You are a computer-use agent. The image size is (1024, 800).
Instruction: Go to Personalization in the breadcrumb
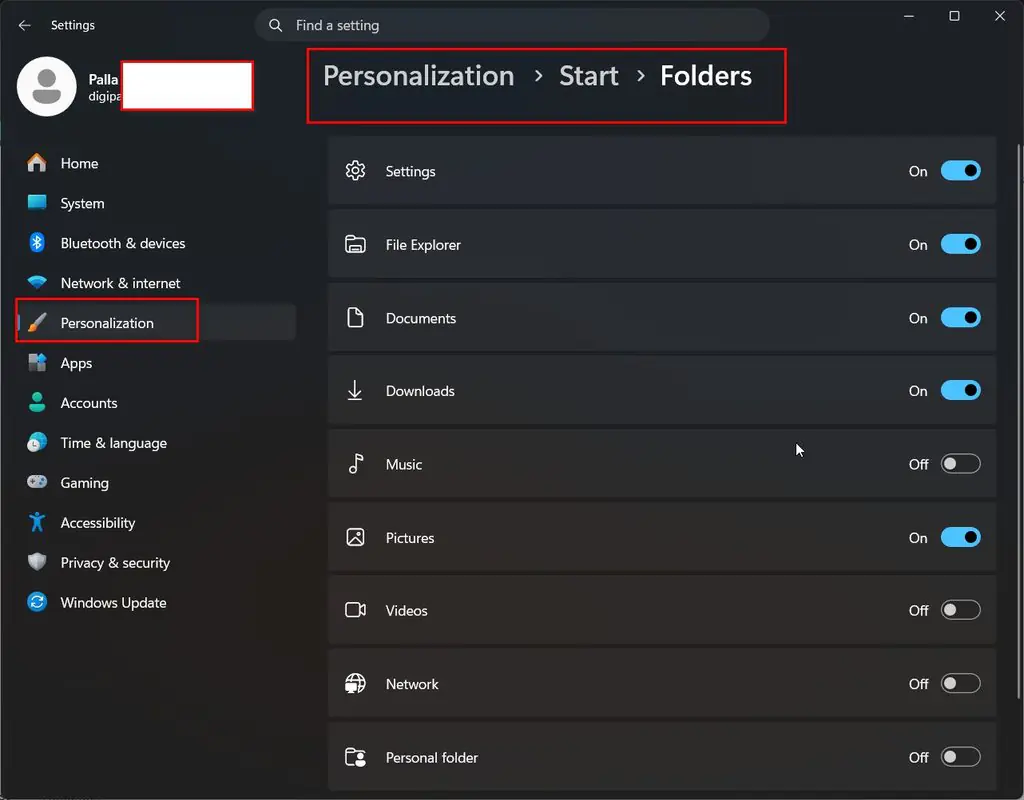tap(419, 76)
